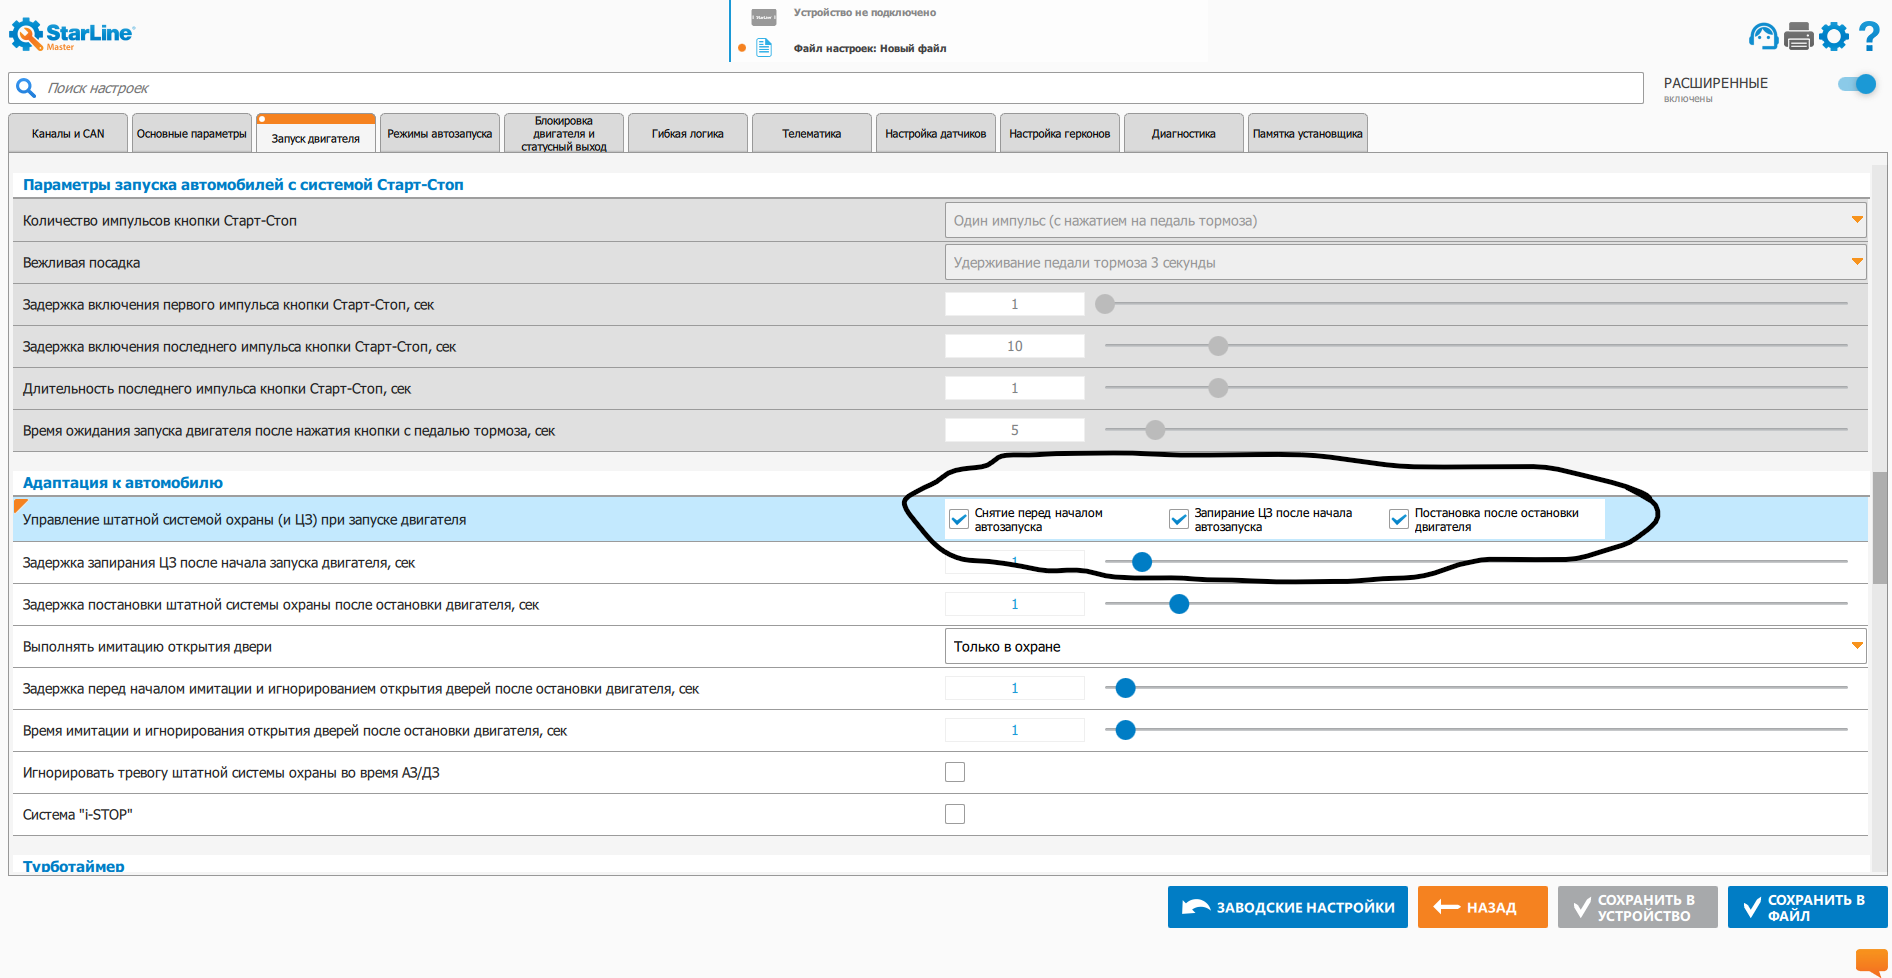
Task: Open help question mark icon
Action: click(x=1869, y=37)
